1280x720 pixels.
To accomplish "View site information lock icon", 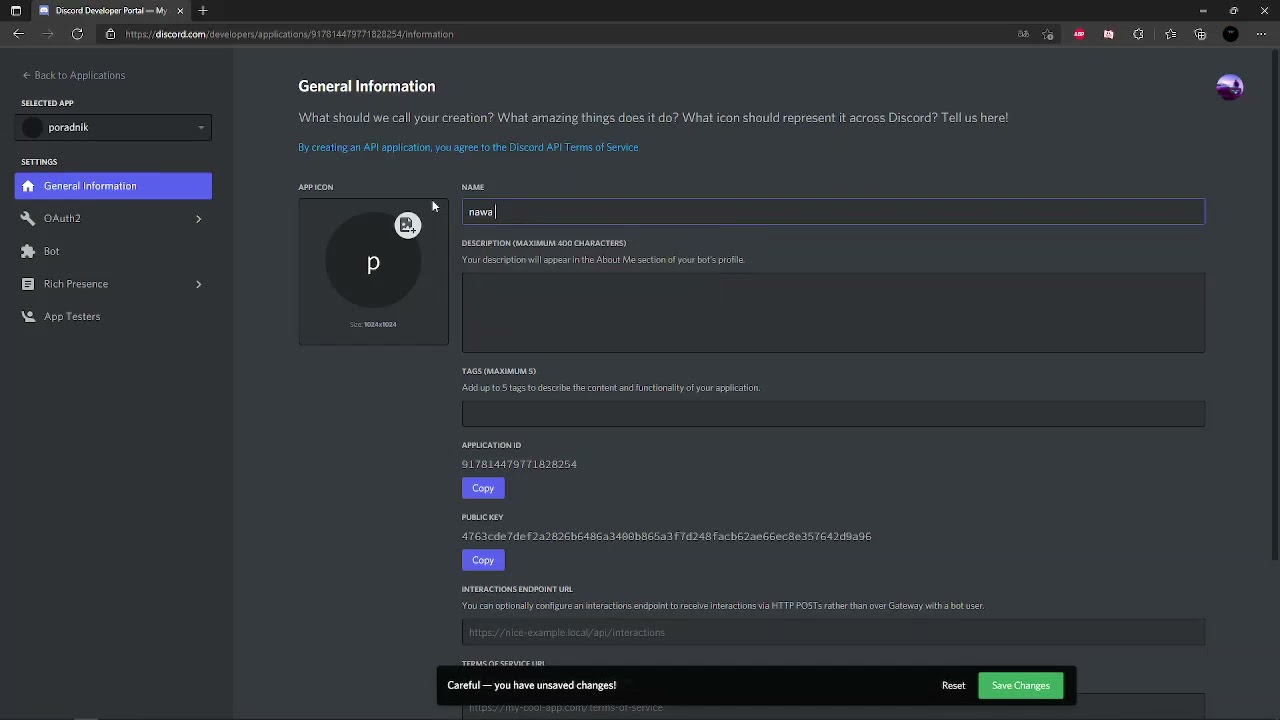I will pyautogui.click(x=110, y=34).
